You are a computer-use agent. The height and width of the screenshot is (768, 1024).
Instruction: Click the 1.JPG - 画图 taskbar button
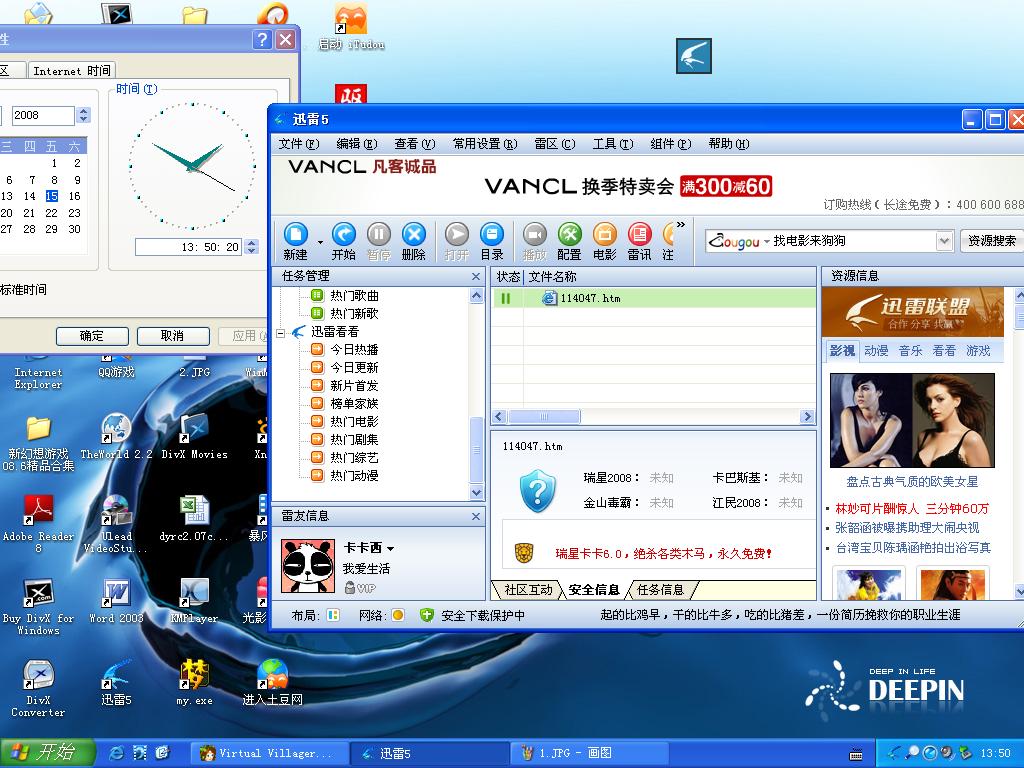coord(590,753)
